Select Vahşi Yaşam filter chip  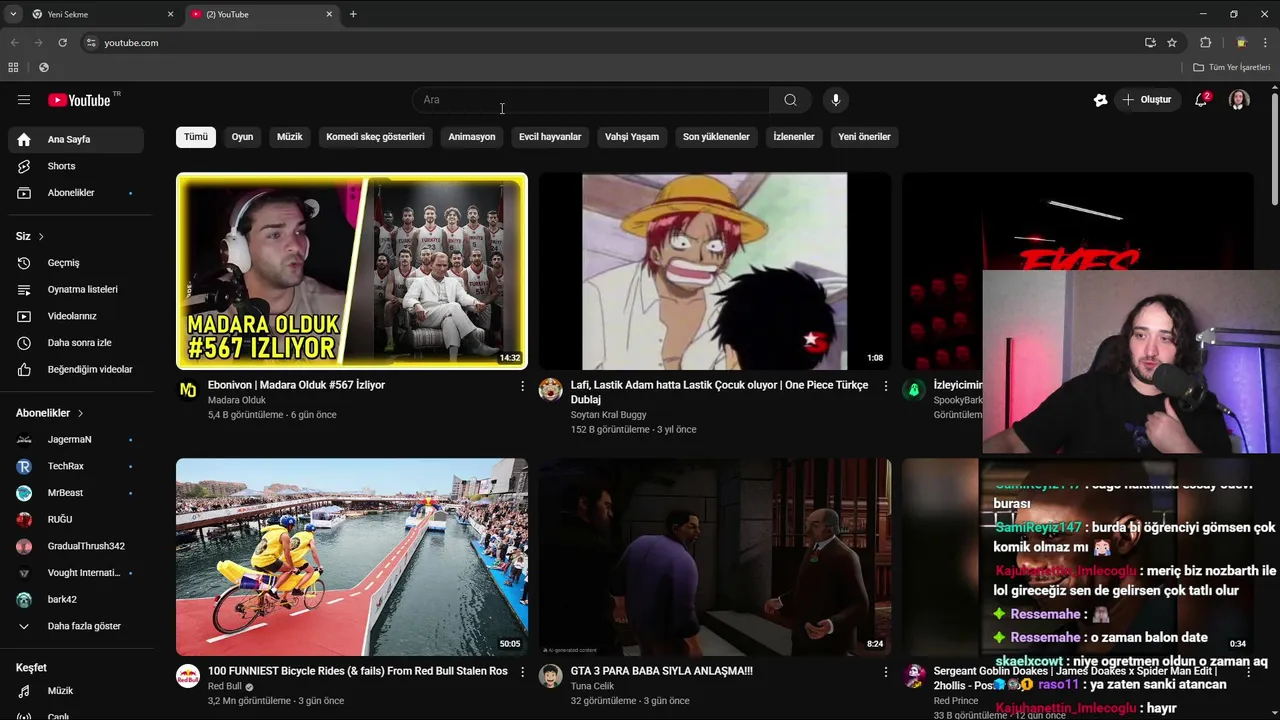click(x=632, y=137)
